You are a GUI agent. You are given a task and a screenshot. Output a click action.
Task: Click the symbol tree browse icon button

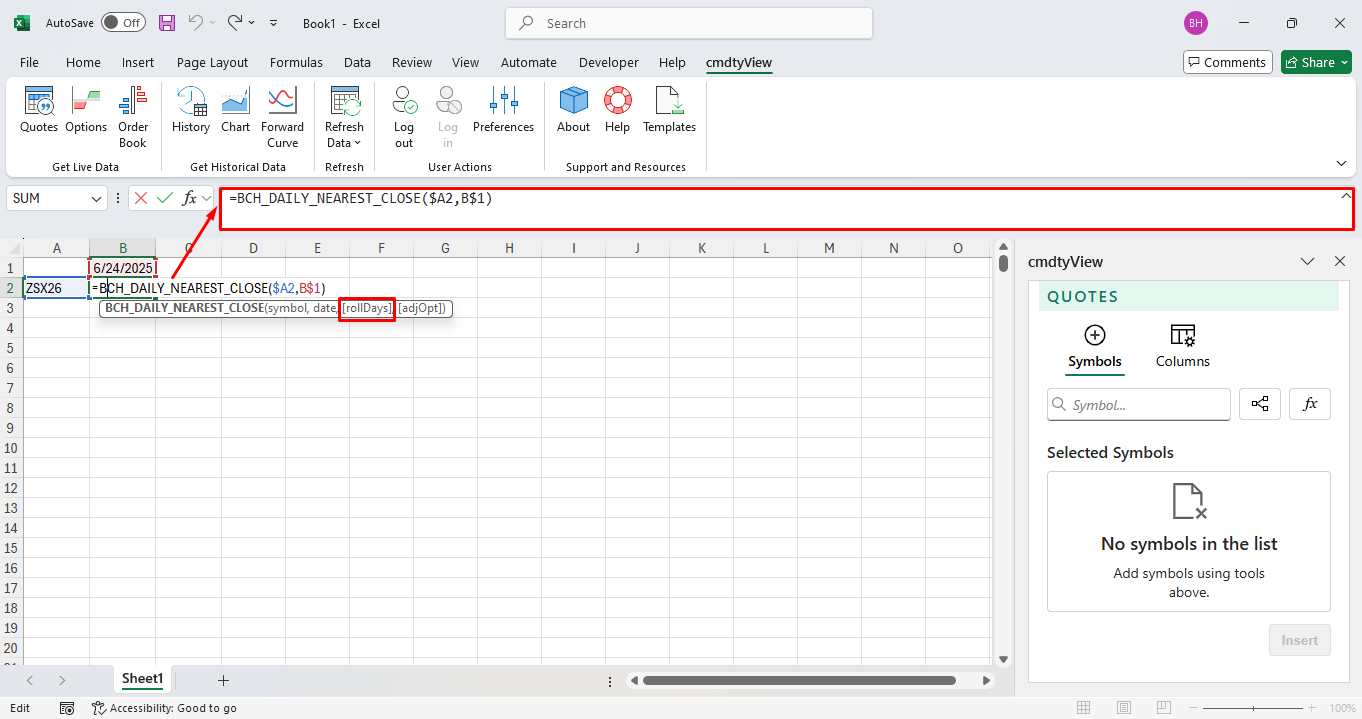(1260, 404)
